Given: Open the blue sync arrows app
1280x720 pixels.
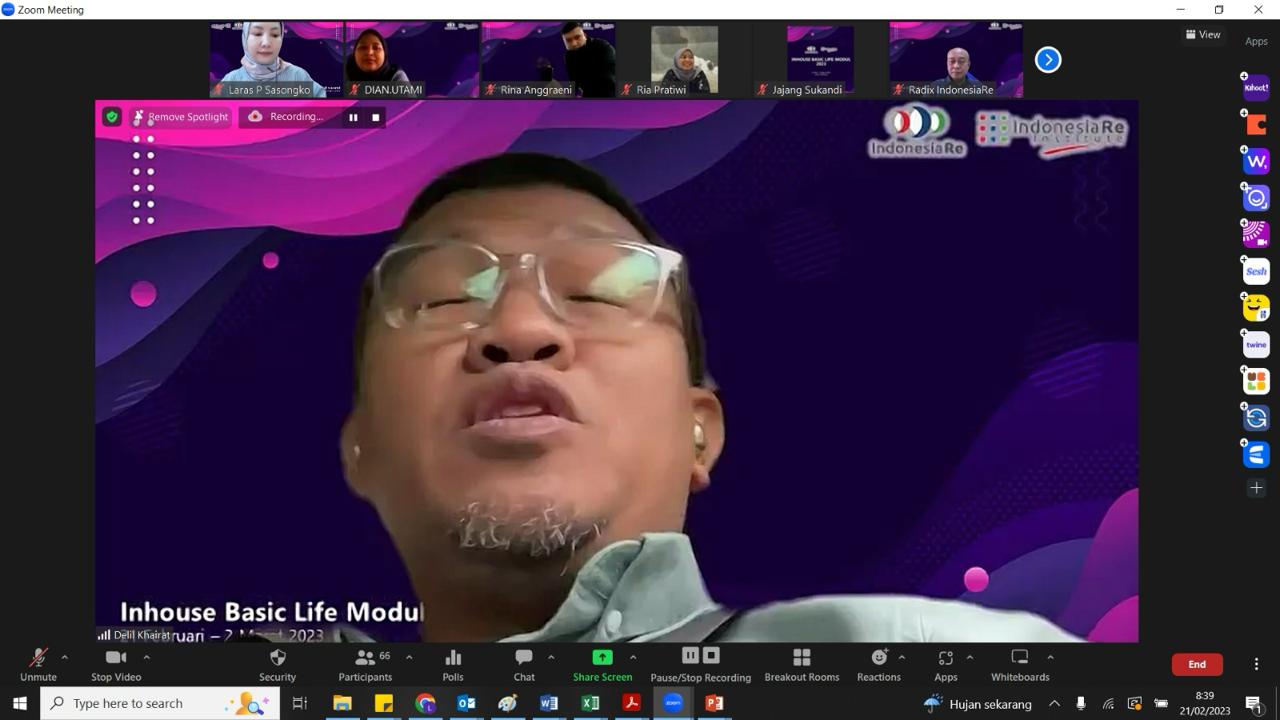Looking at the screenshot, I should (x=1256, y=417).
